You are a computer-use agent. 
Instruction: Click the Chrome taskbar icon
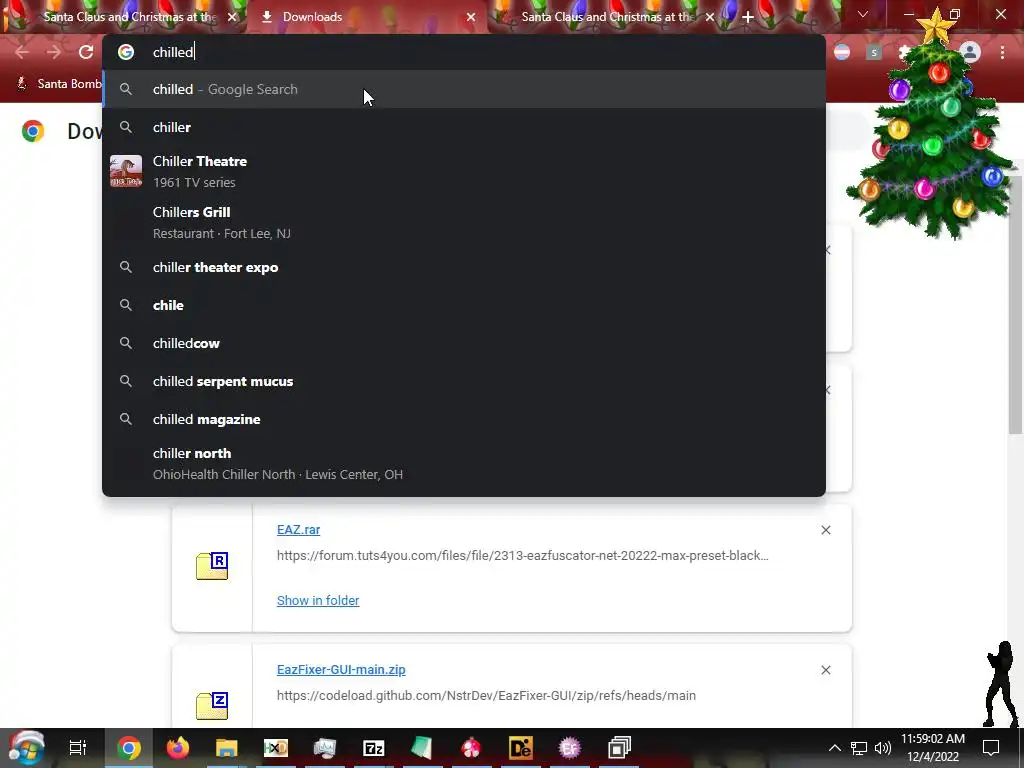point(129,748)
